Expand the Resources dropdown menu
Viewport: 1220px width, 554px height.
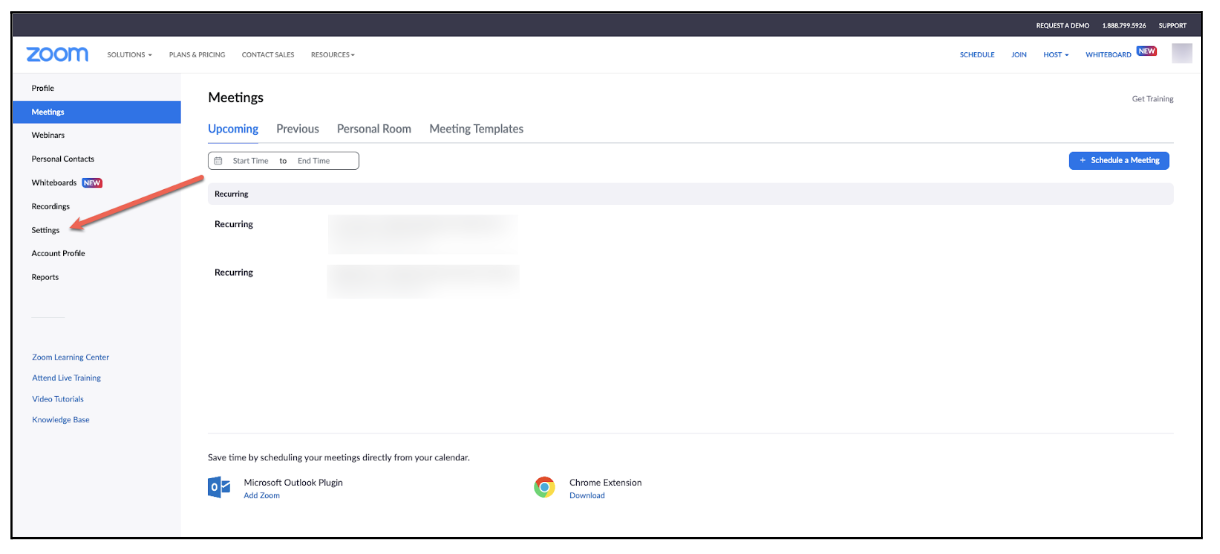332,55
